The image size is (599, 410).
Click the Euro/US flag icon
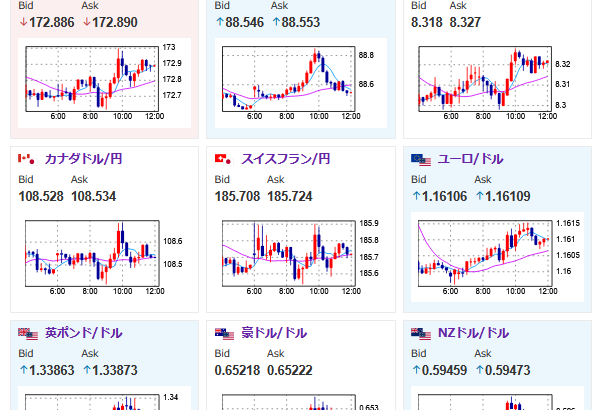click(421, 159)
